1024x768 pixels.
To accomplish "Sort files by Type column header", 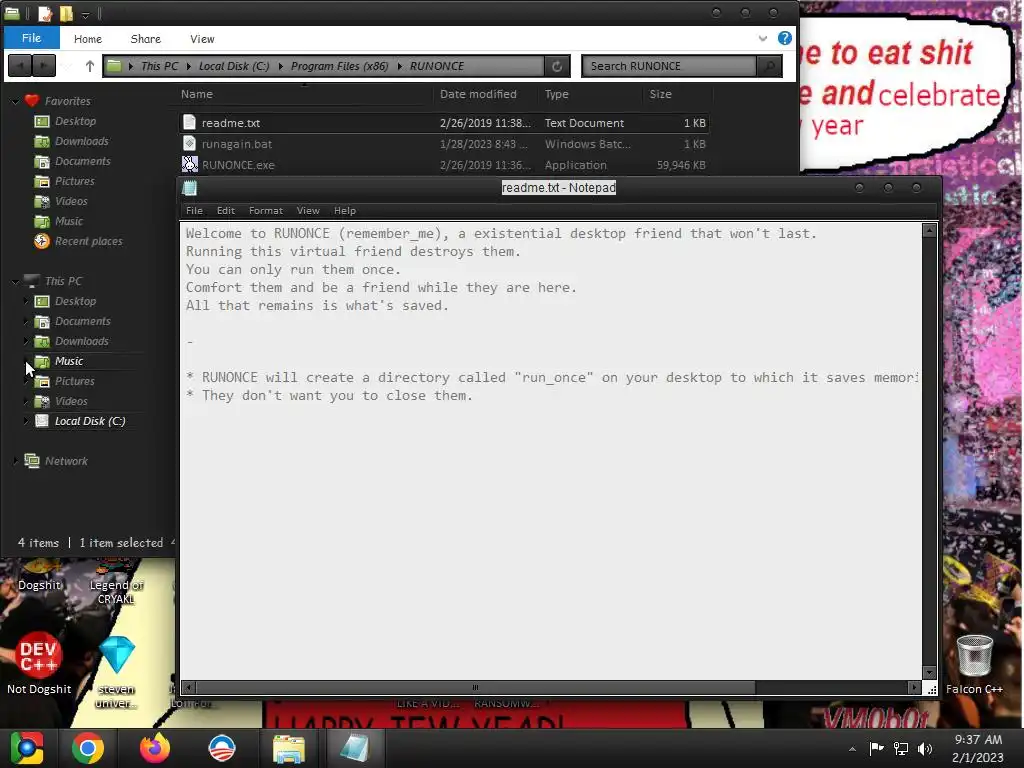I will point(556,94).
